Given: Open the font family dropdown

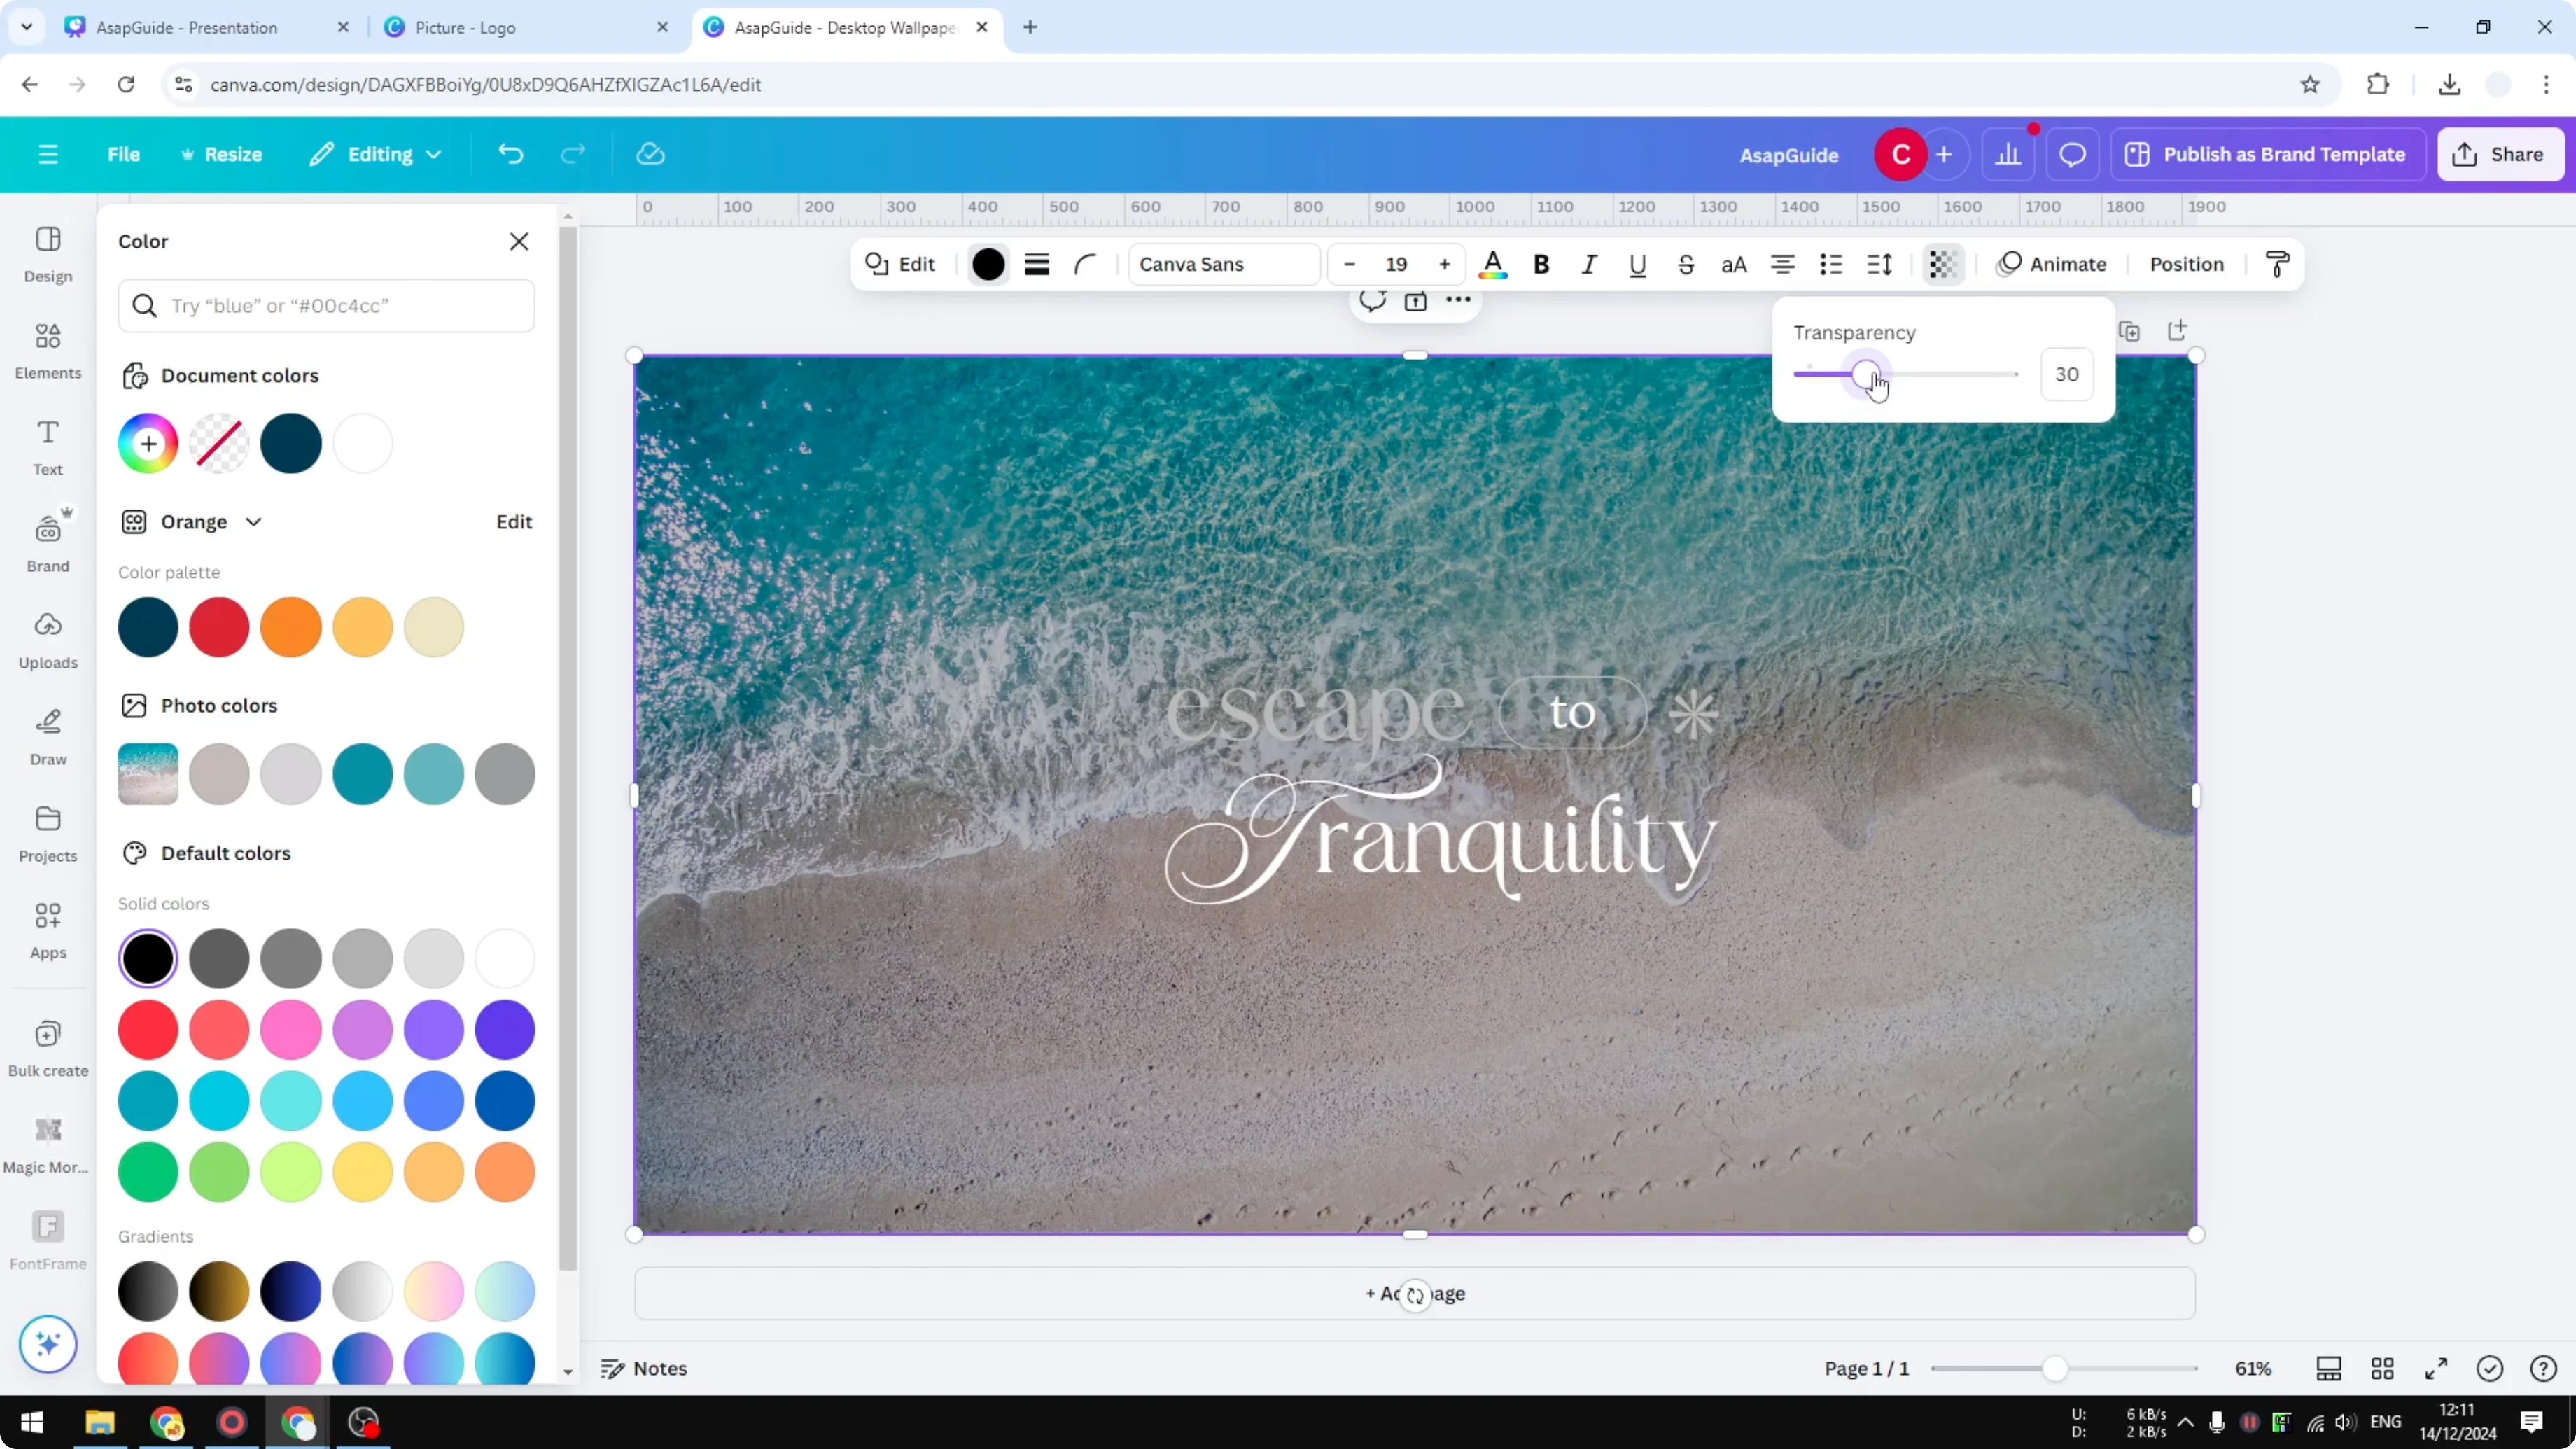Looking at the screenshot, I should pos(1222,264).
